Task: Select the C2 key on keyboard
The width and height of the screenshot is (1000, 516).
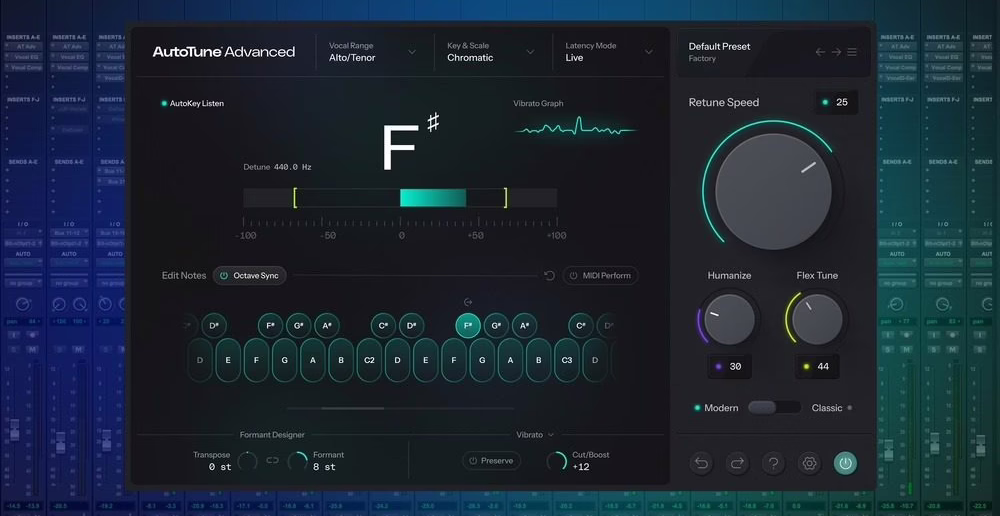Action: click(x=369, y=360)
